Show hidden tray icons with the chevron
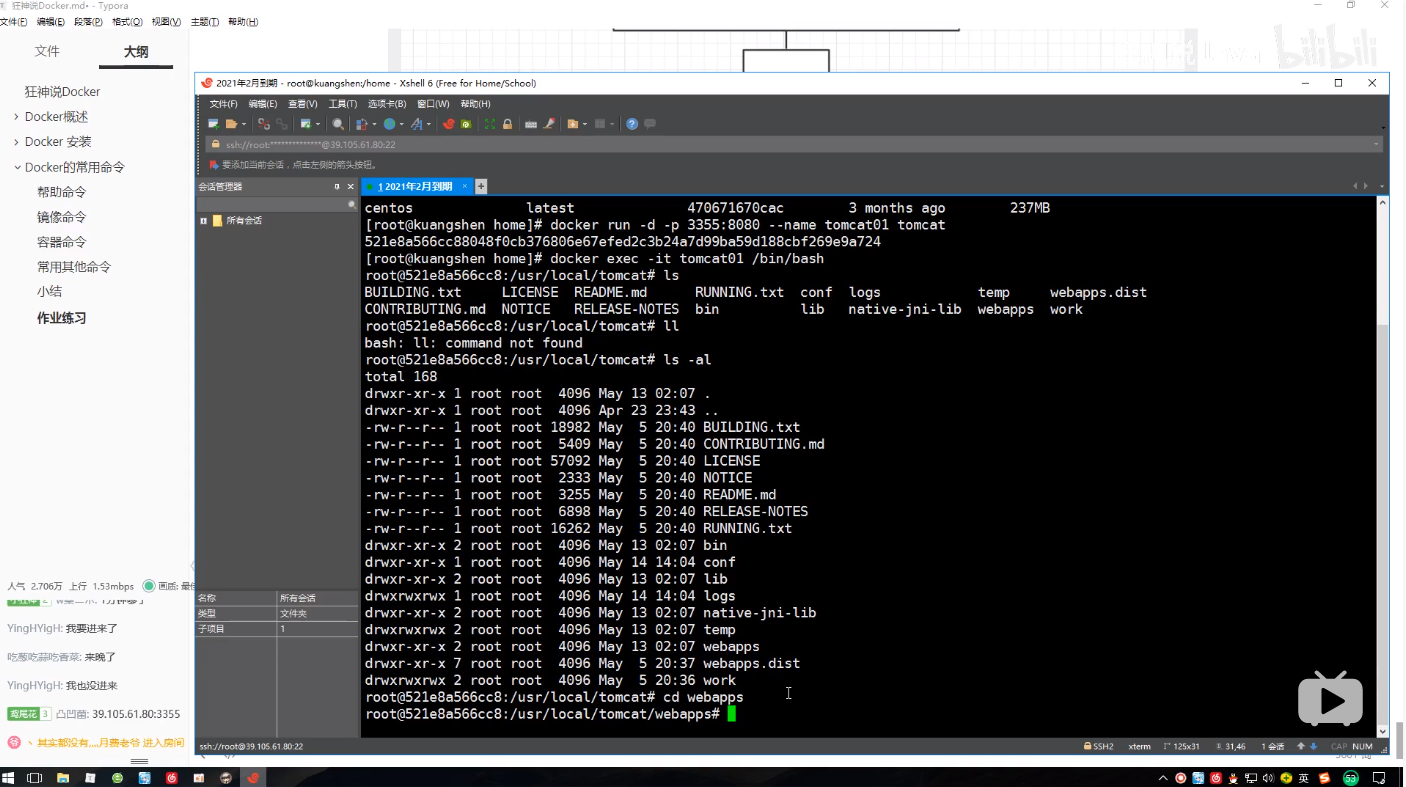1406x787 pixels. tap(1163, 778)
